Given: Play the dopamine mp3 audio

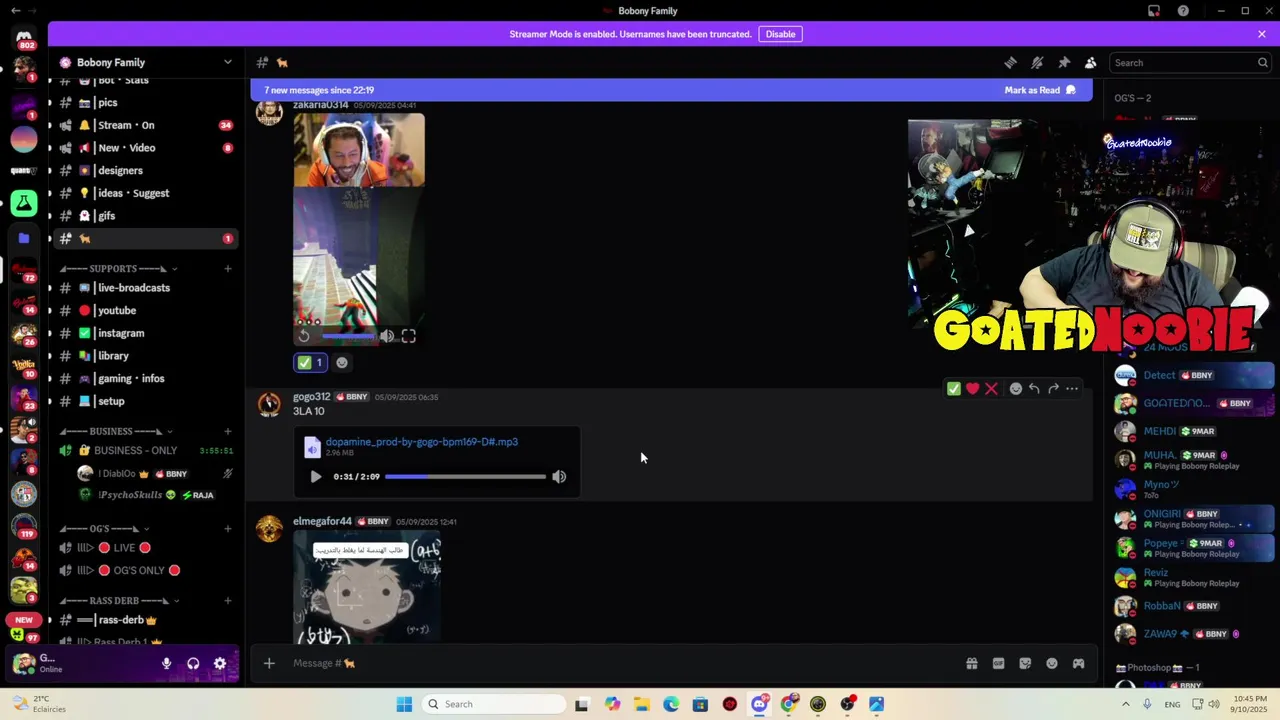Looking at the screenshot, I should point(316,477).
